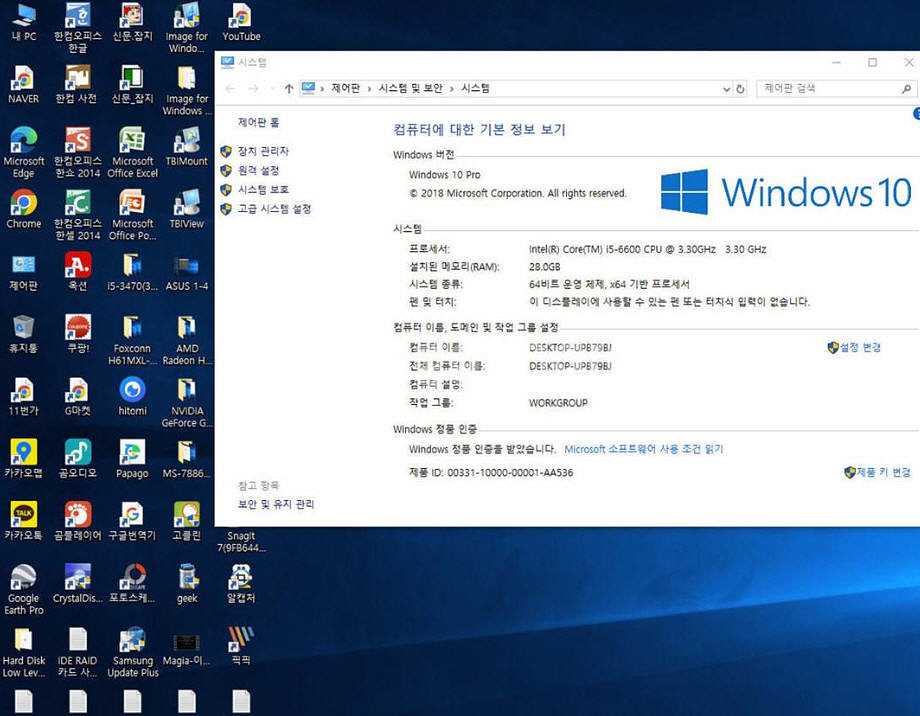Screen dimensions: 920x716
Task: Open the 픽픽 desktop icon
Action: (x=241, y=646)
